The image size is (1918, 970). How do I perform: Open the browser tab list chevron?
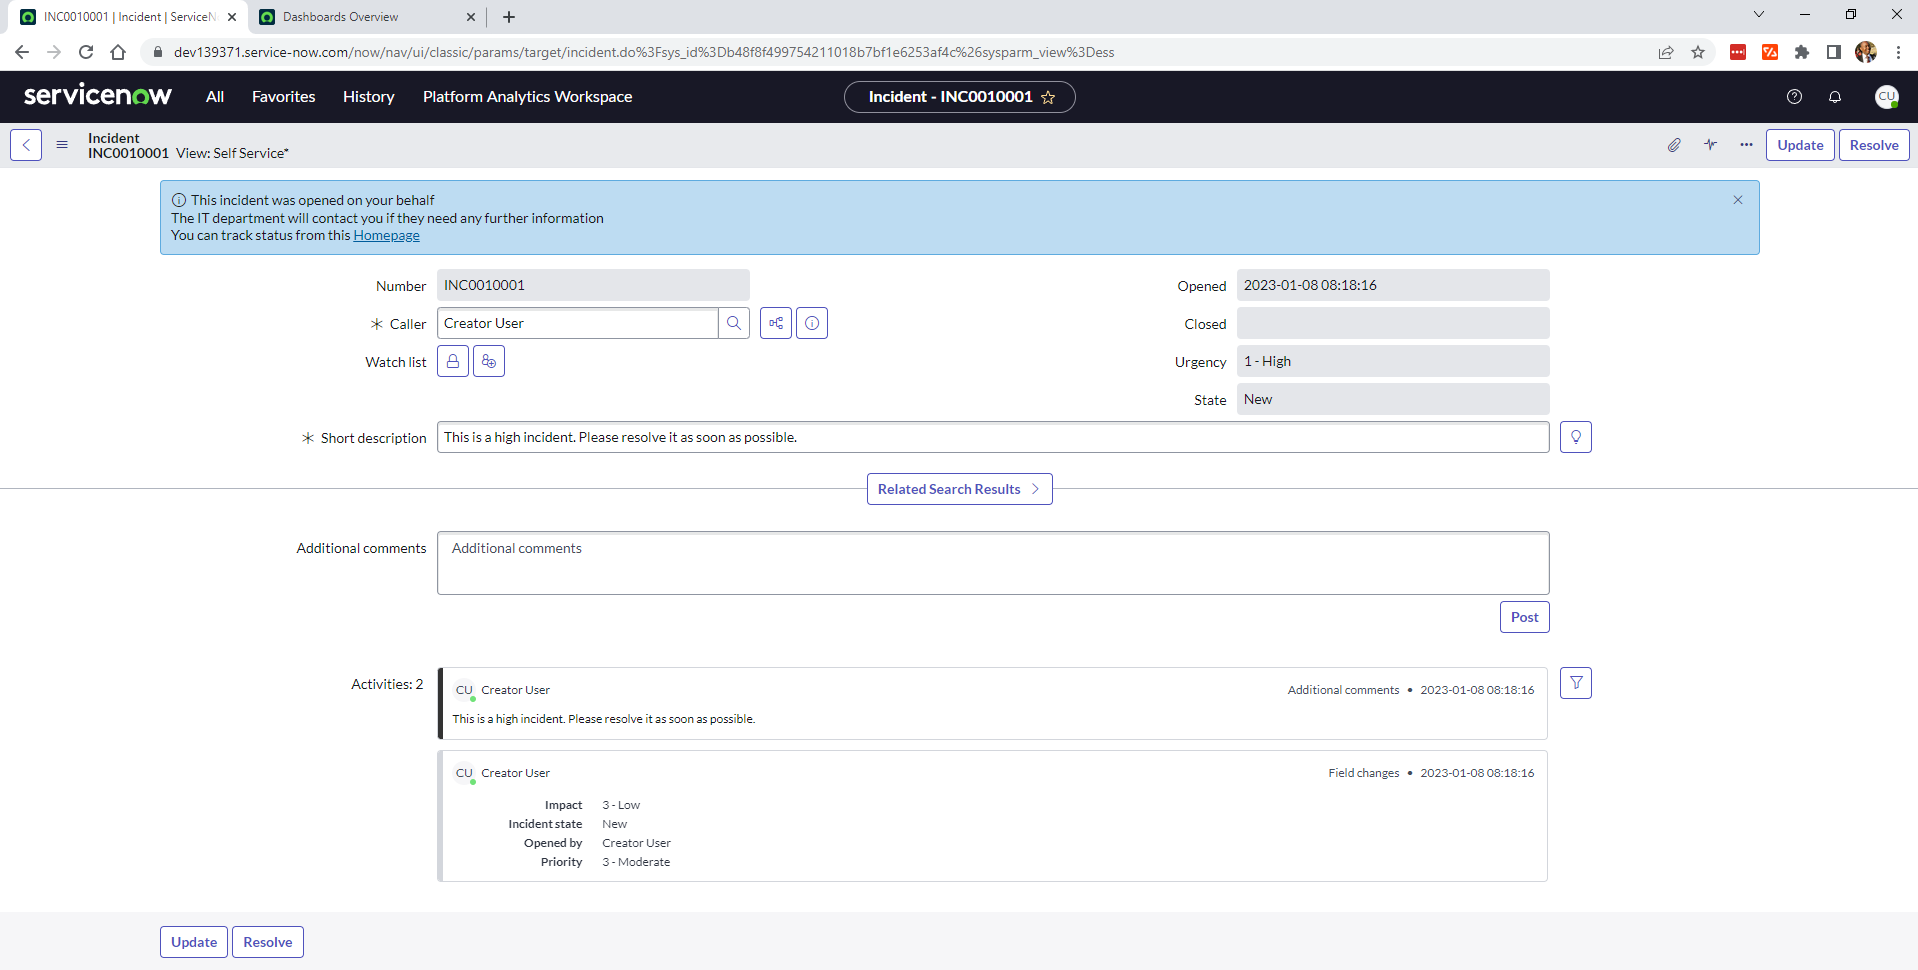[x=1758, y=14]
